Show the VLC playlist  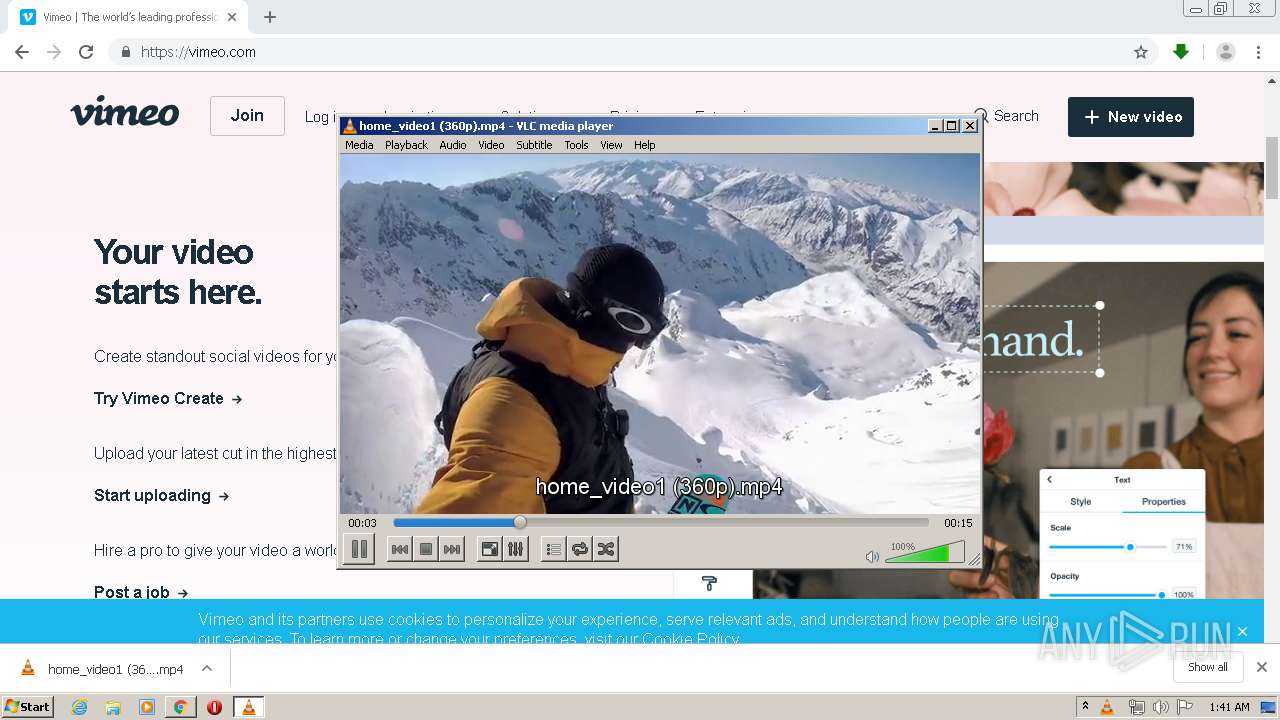coord(553,549)
